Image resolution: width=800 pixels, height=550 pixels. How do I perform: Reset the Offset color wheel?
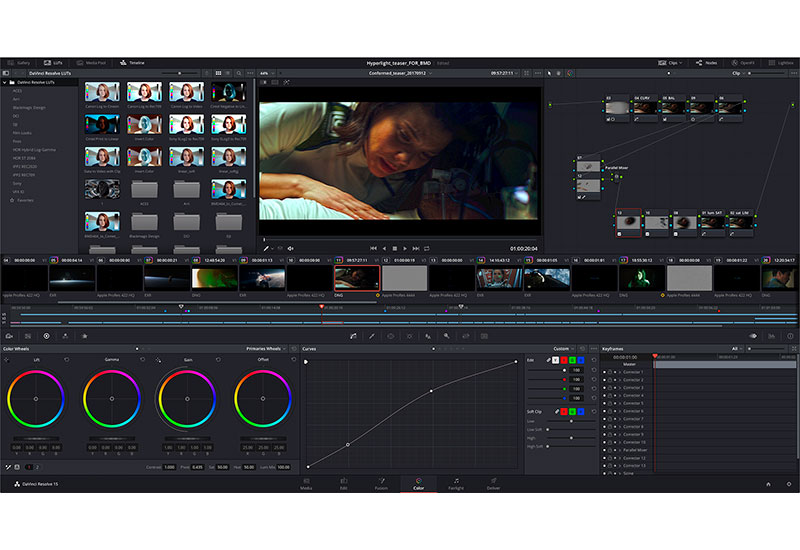tap(294, 360)
